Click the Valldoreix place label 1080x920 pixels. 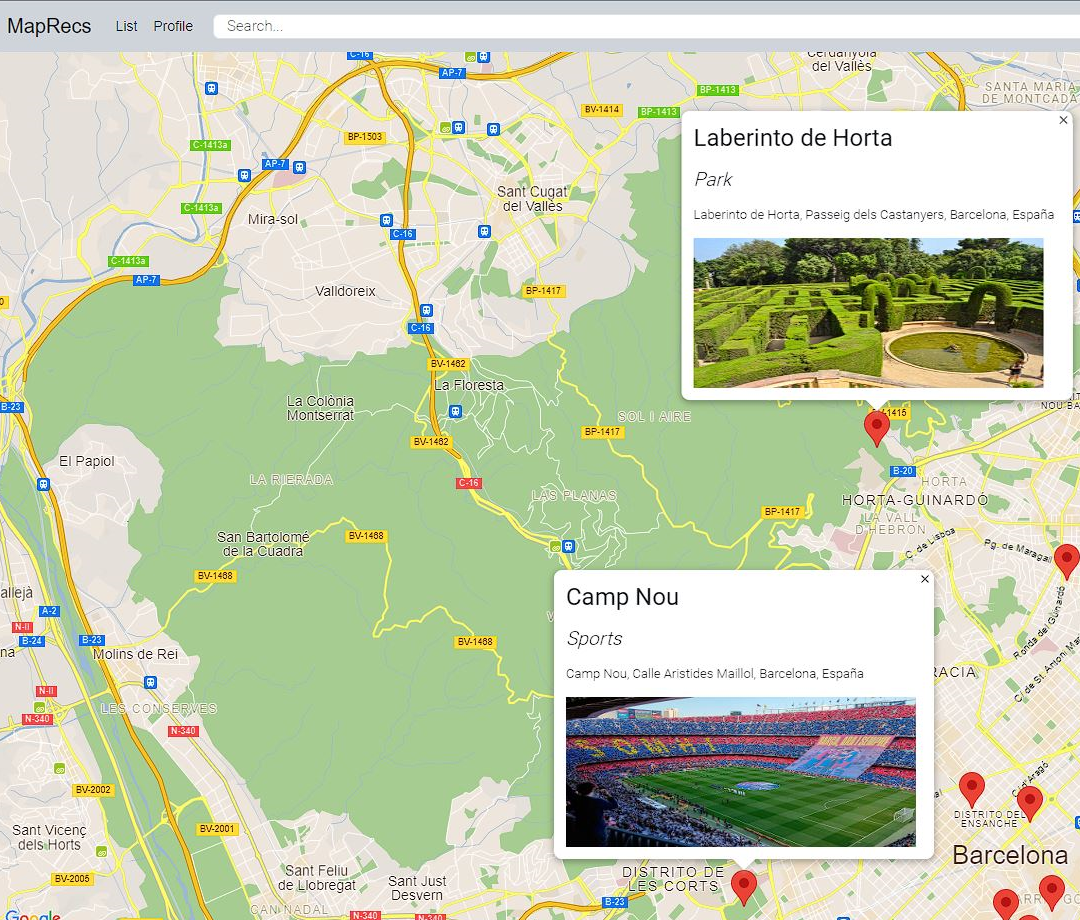(345, 291)
